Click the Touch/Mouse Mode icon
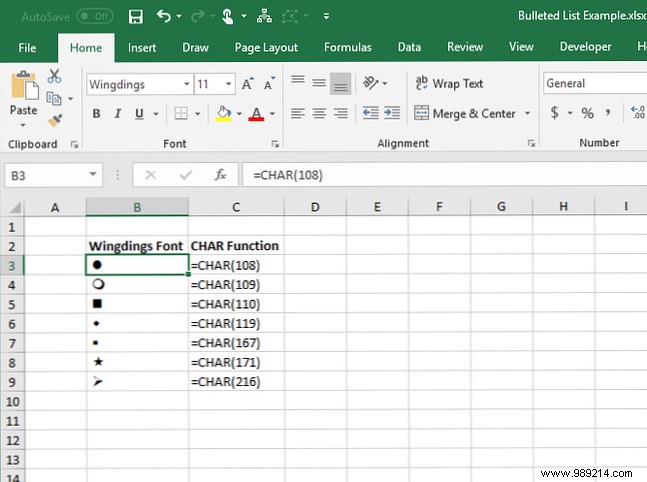This screenshot has height=482, width=647. [227, 17]
